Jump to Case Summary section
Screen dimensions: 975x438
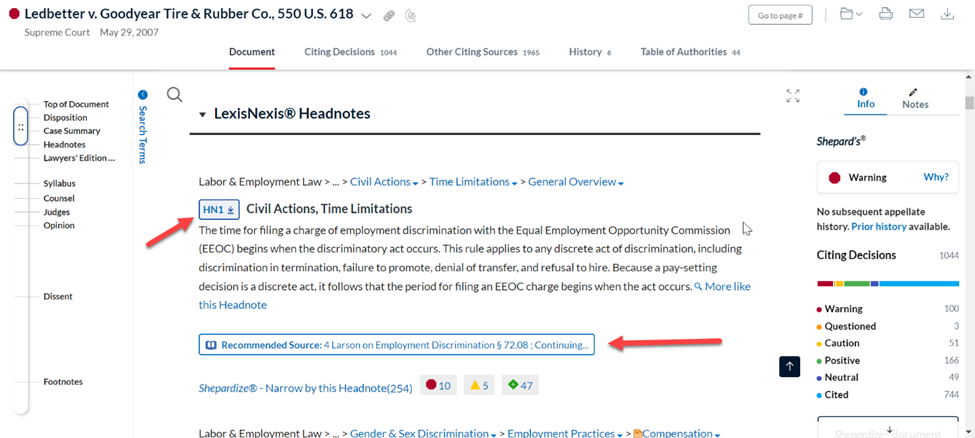click(72, 131)
